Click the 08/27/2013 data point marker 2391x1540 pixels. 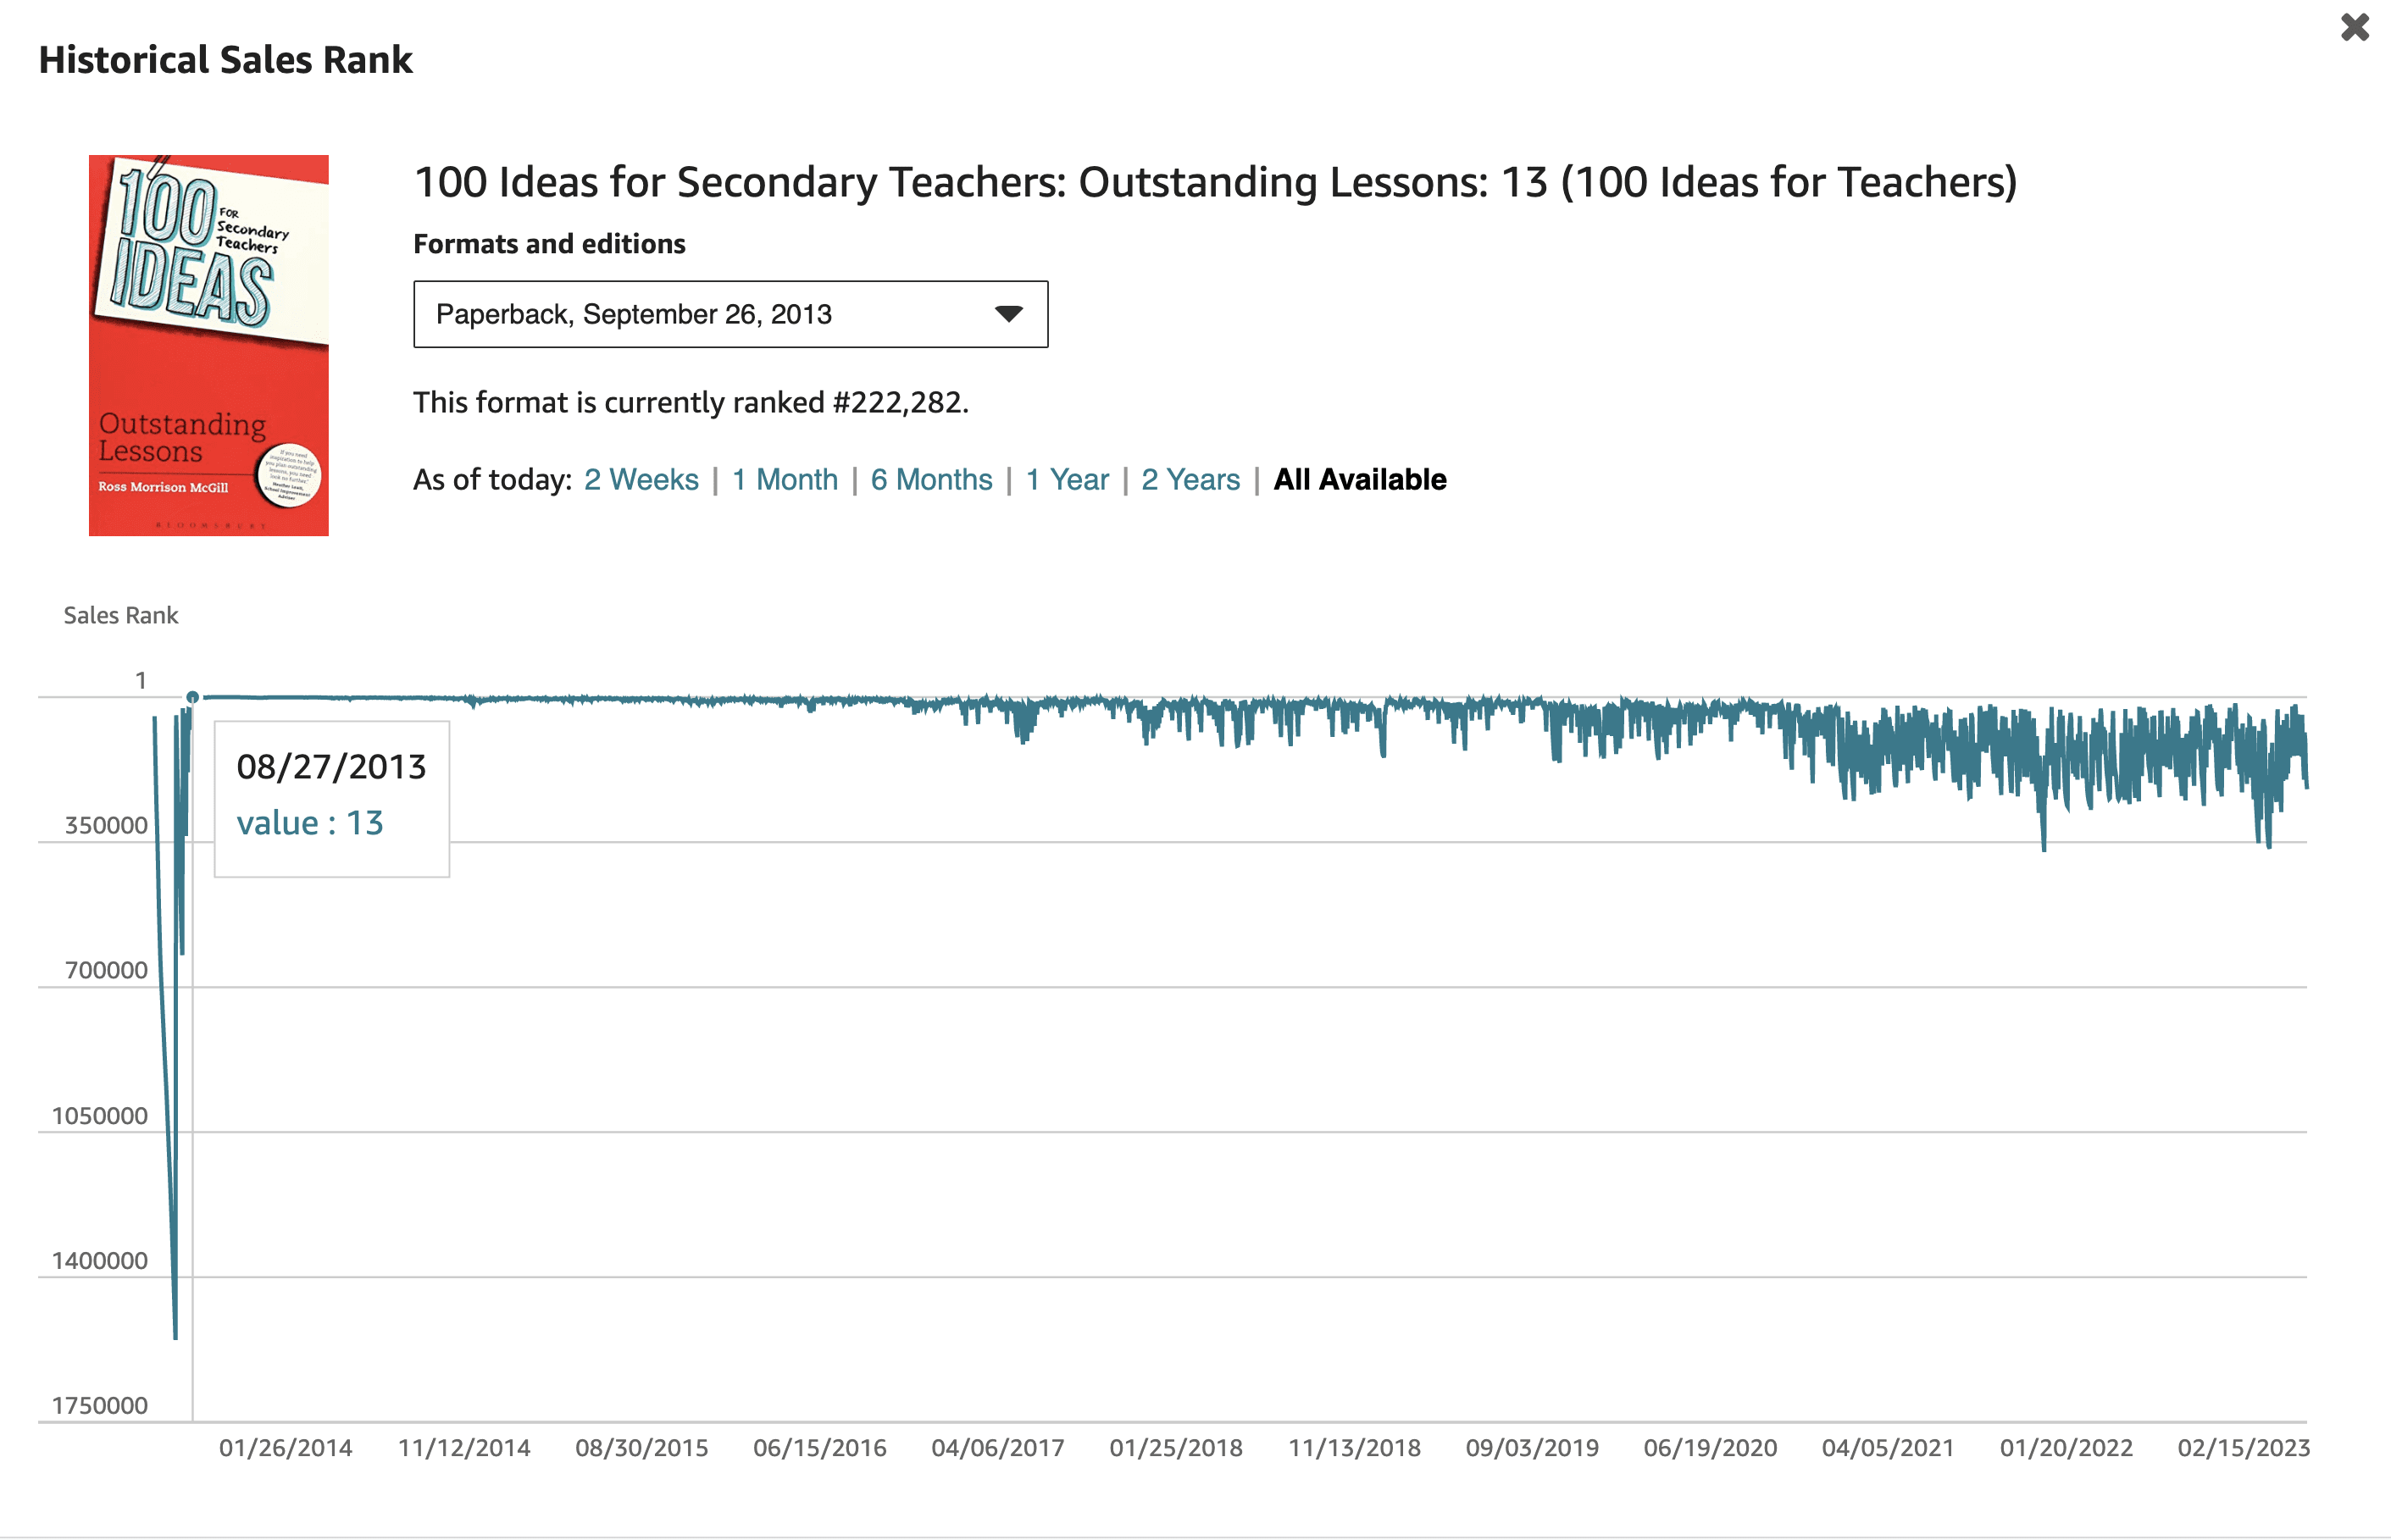[x=192, y=697]
